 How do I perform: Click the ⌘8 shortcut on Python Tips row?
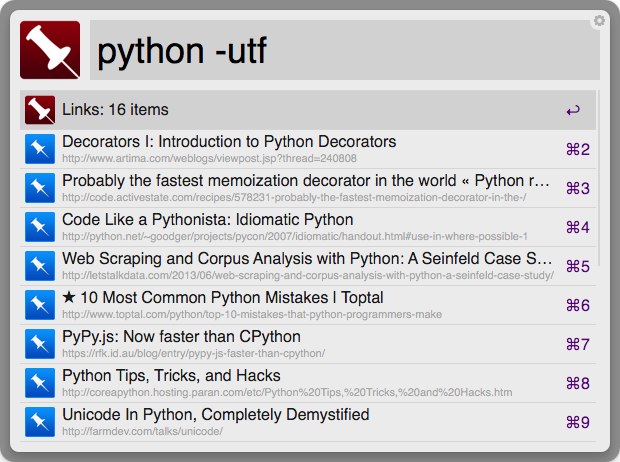[x=577, y=383]
